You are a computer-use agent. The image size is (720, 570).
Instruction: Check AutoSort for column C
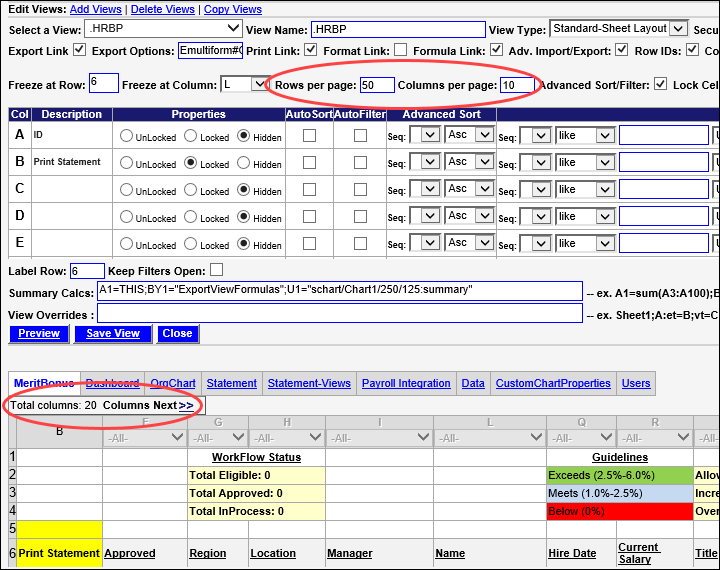pos(309,190)
